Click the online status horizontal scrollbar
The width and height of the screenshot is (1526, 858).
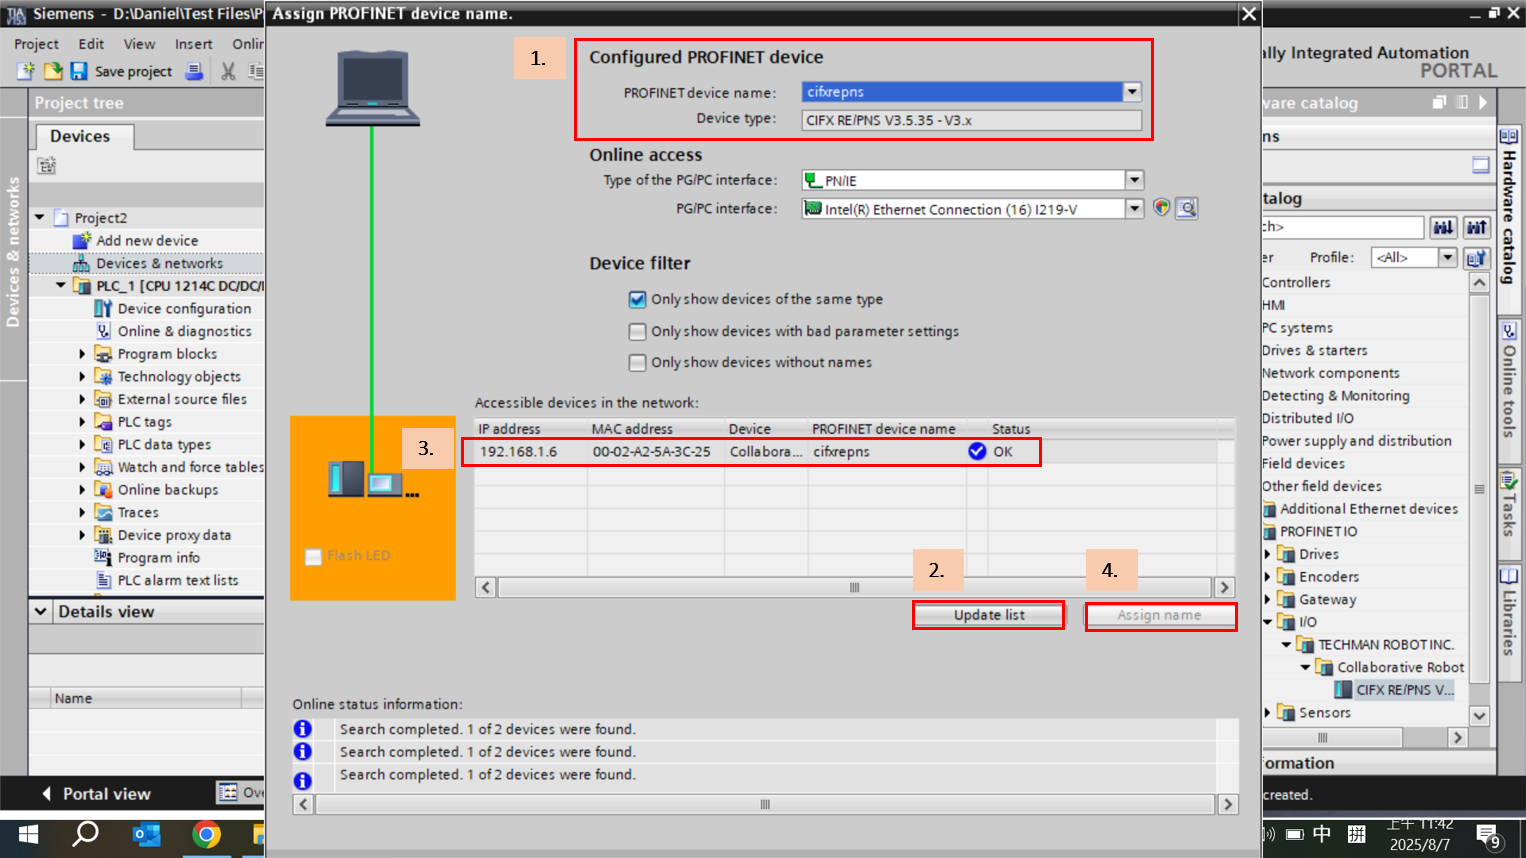[x=765, y=804]
